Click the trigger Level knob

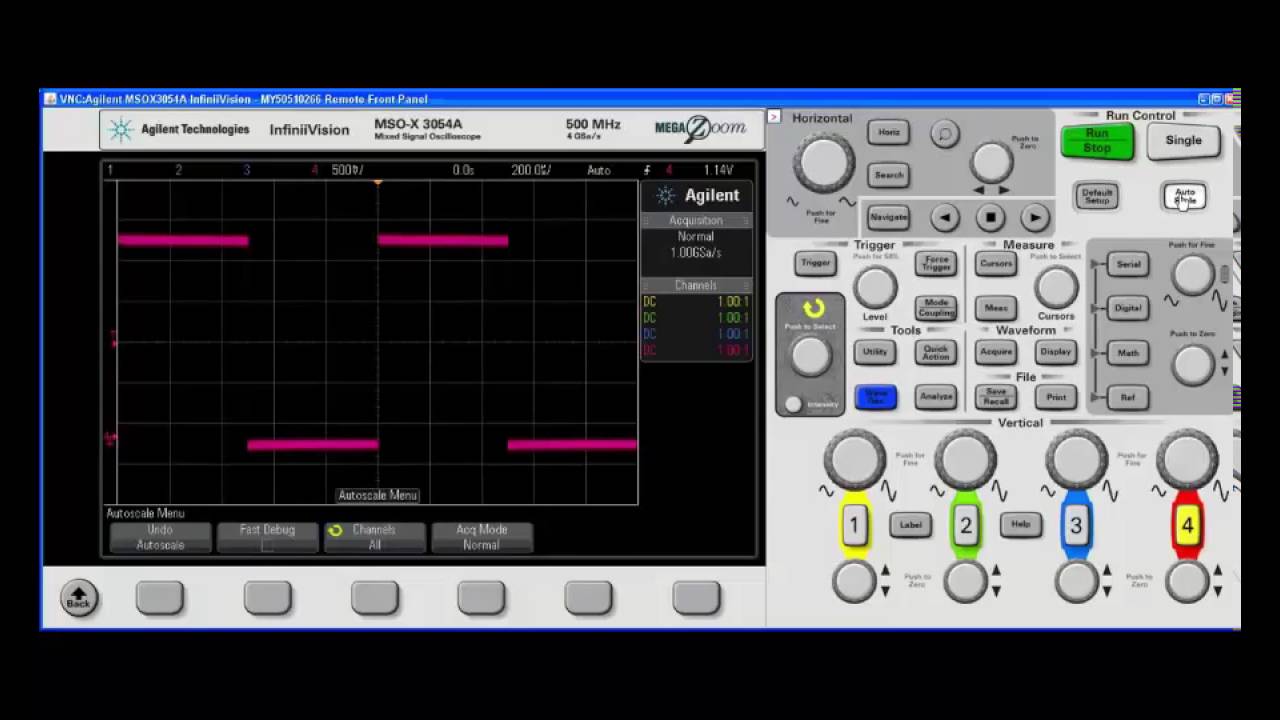coord(875,288)
